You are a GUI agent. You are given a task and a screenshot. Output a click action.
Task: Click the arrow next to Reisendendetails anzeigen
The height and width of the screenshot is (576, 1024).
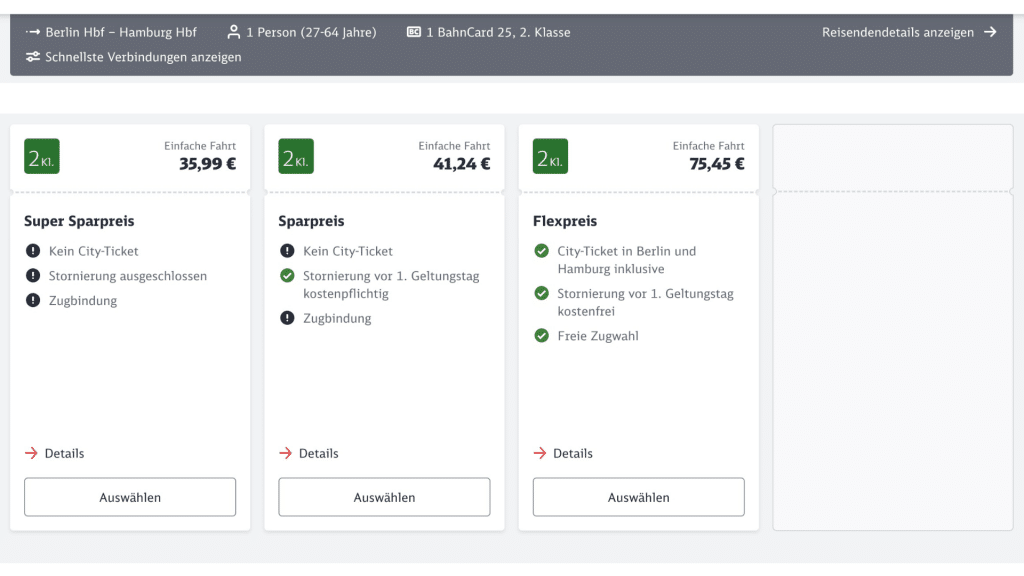(x=990, y=32)
